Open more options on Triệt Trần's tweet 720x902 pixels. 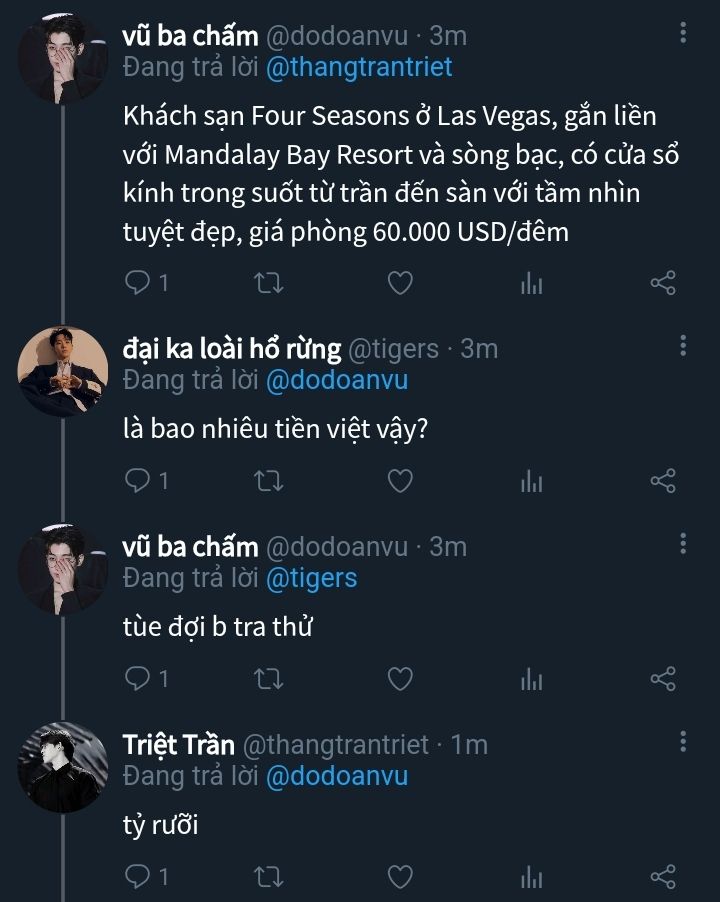[x=683, y=742]
